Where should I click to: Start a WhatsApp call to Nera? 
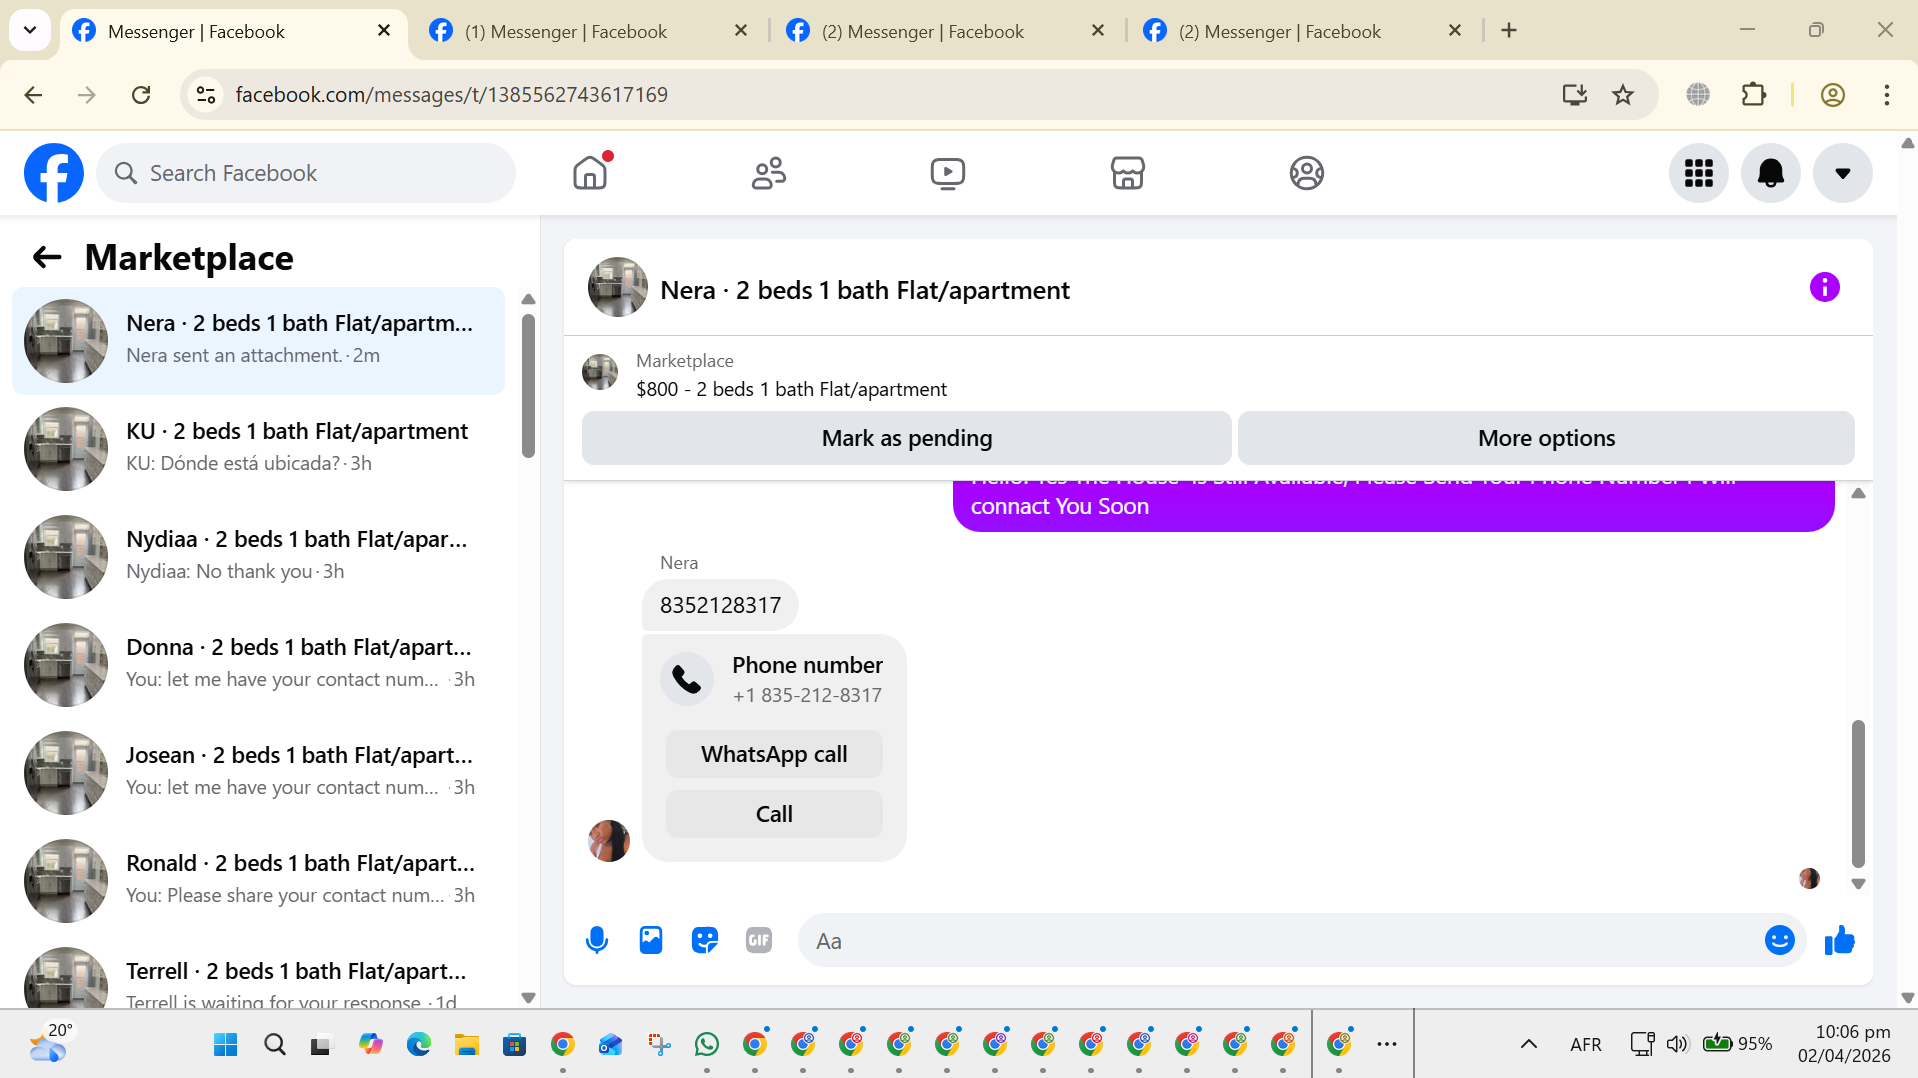(x=774, y=754)
